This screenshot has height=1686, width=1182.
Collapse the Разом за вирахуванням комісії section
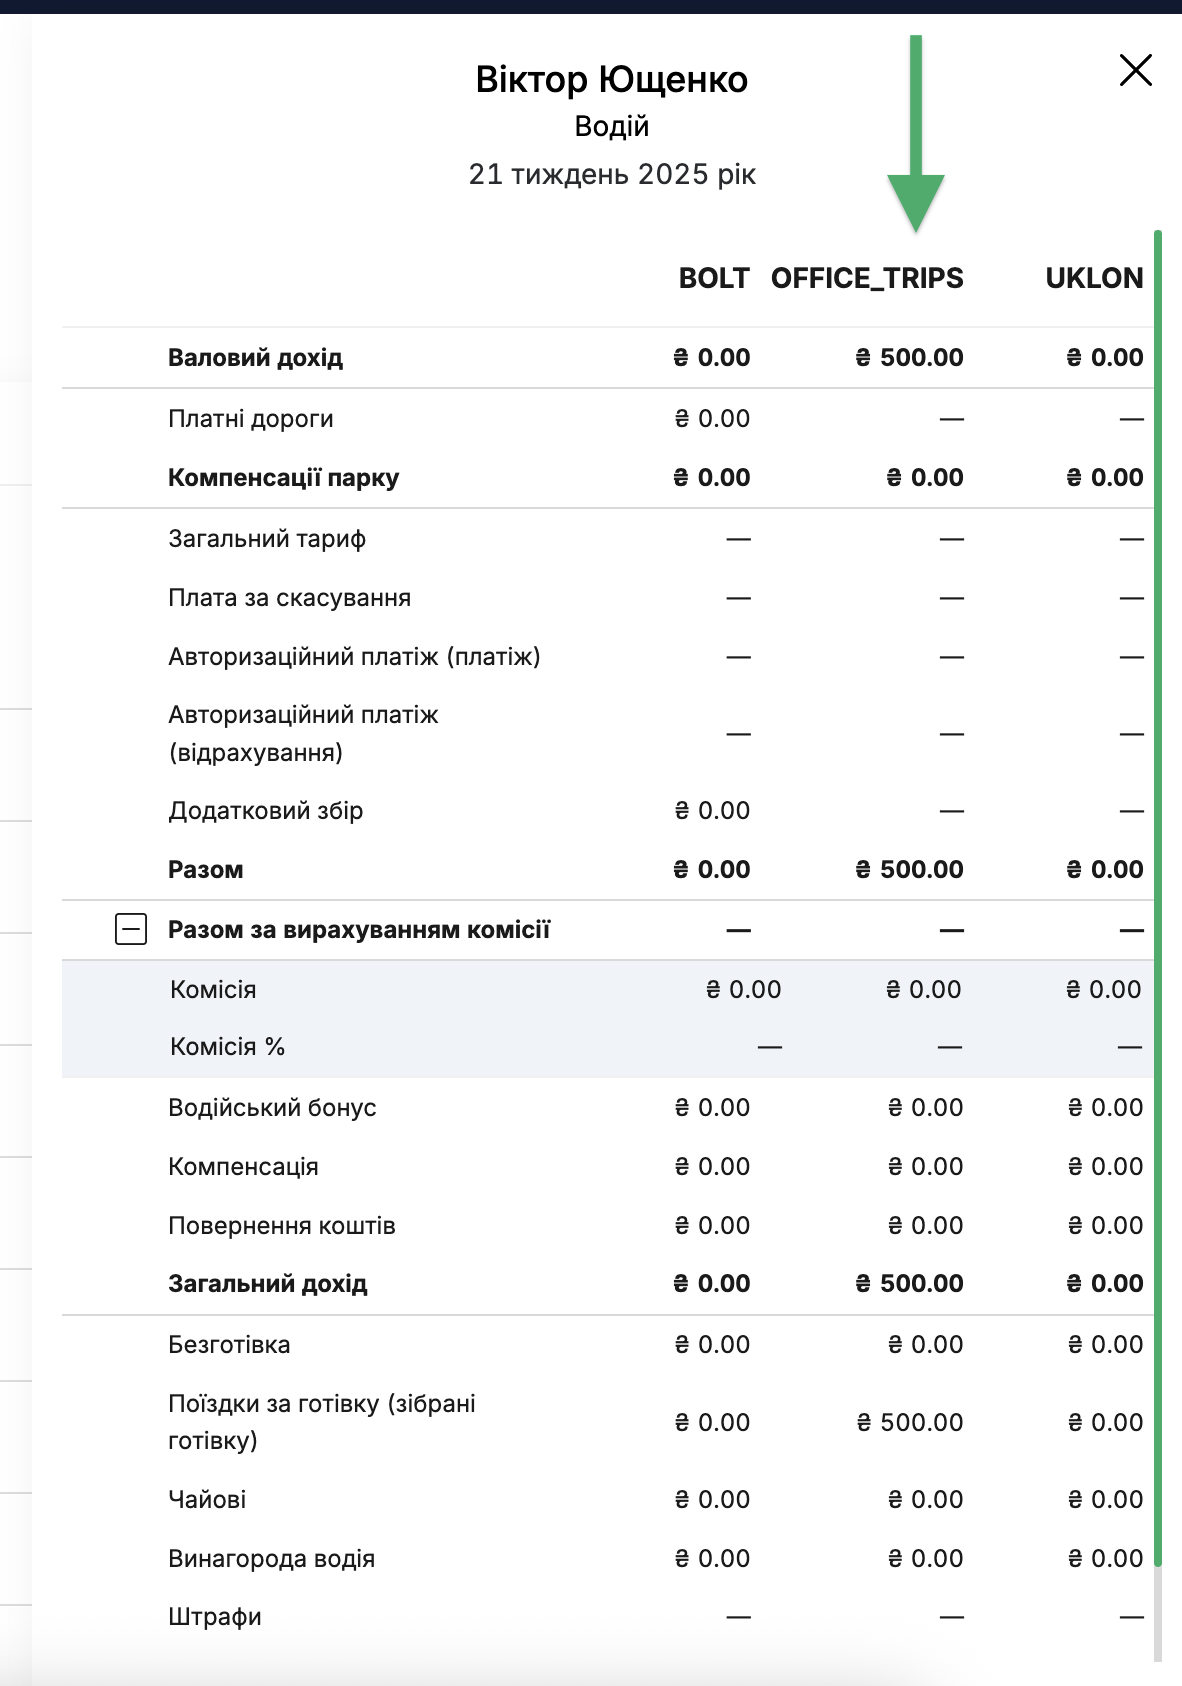pyautogui.click(x=131, y=930)
